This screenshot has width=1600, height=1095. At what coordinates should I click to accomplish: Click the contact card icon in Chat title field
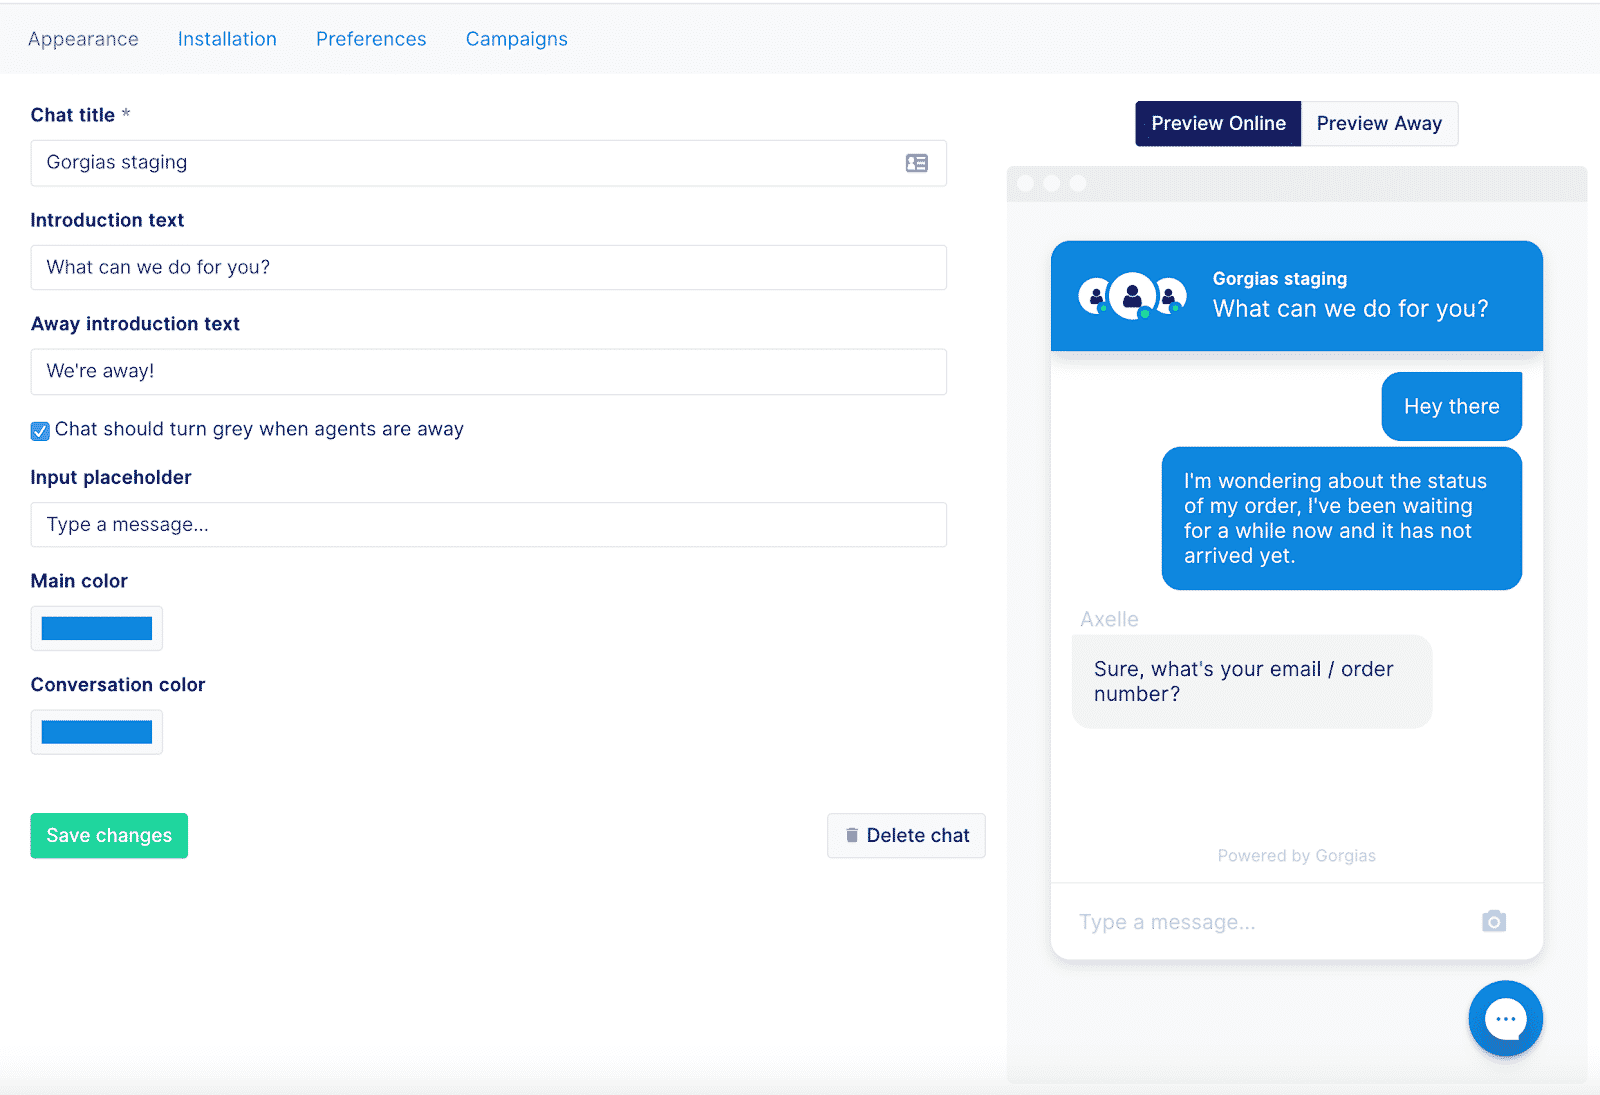point(916,163)
